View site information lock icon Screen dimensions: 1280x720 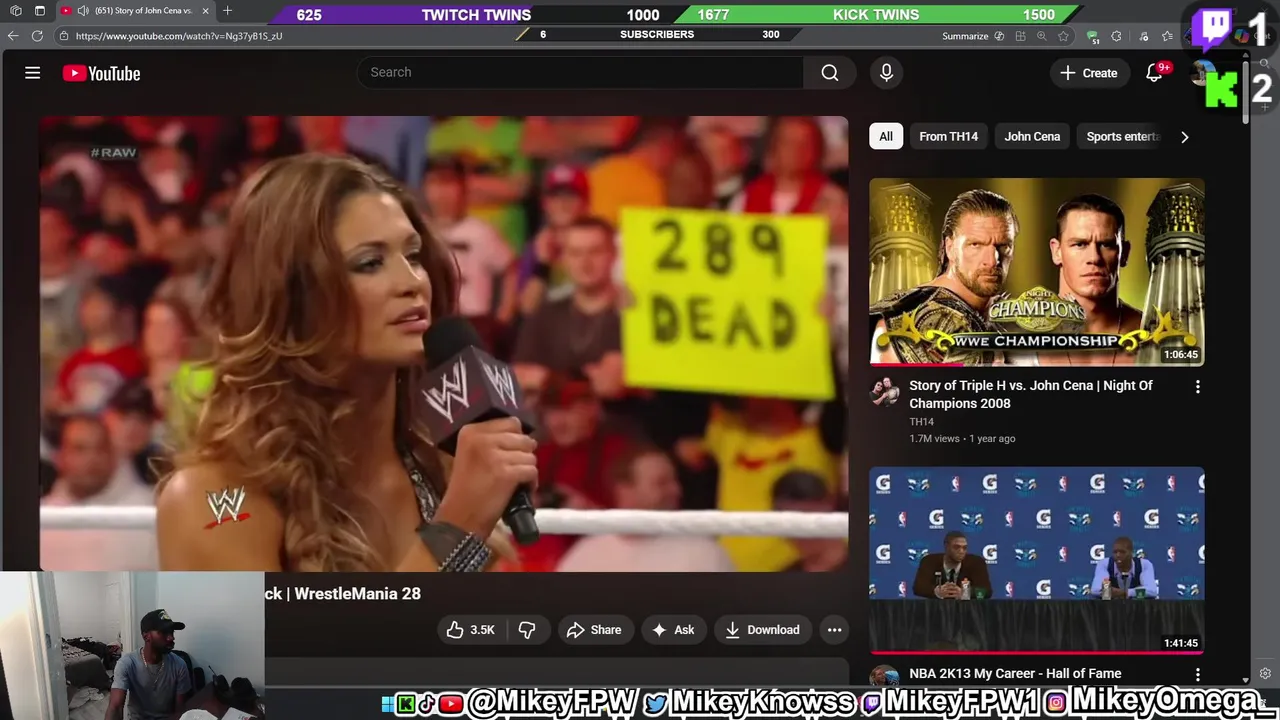click(64, 35)
